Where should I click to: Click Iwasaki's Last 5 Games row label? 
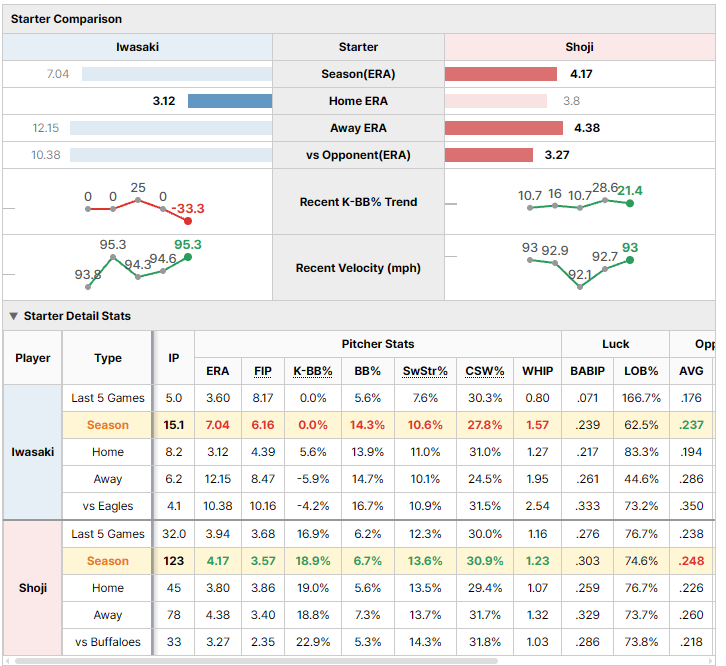click(x=107, y=398)
